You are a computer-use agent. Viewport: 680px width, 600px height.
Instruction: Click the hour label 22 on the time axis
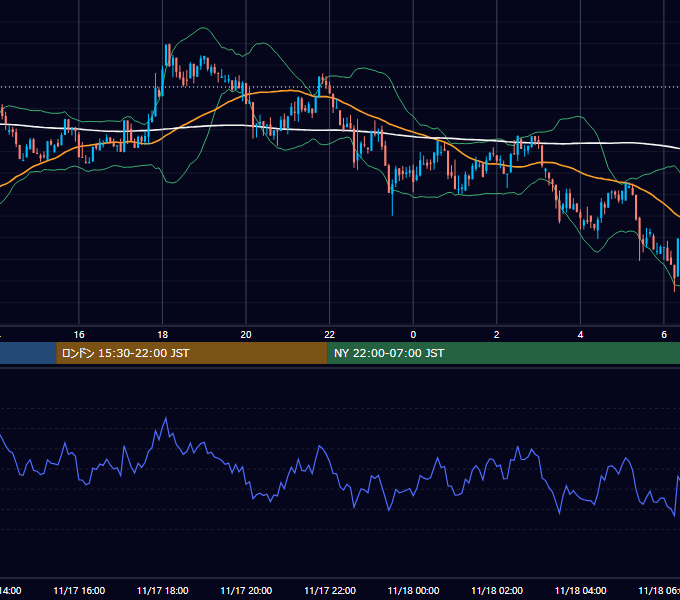330,335
